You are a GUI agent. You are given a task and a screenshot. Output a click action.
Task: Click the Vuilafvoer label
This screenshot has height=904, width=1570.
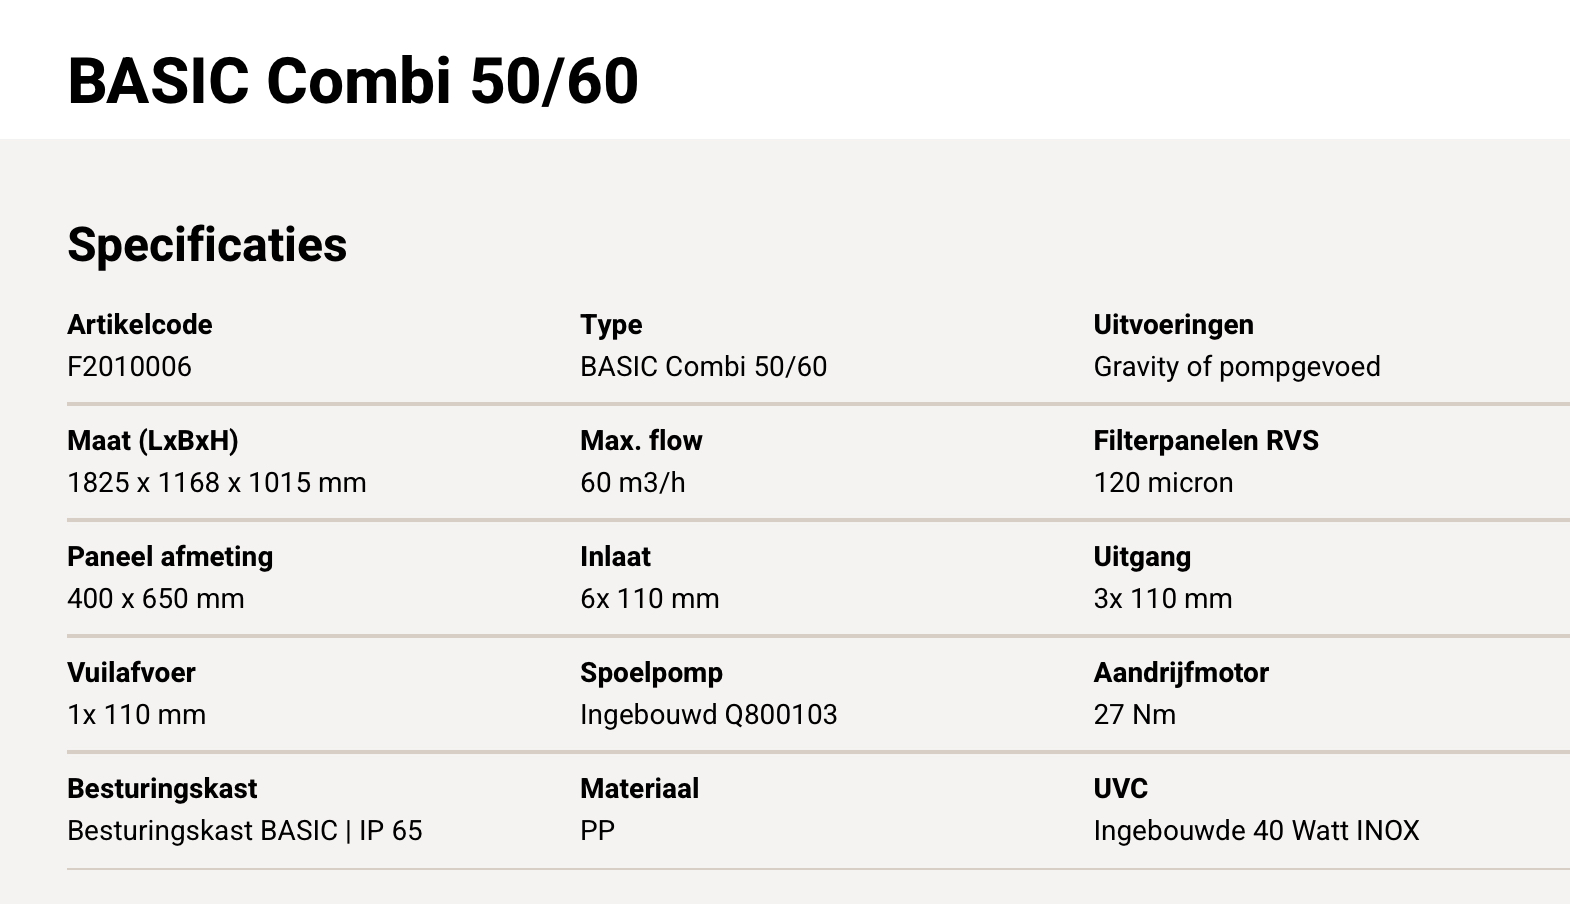click(x=131, y=672)
